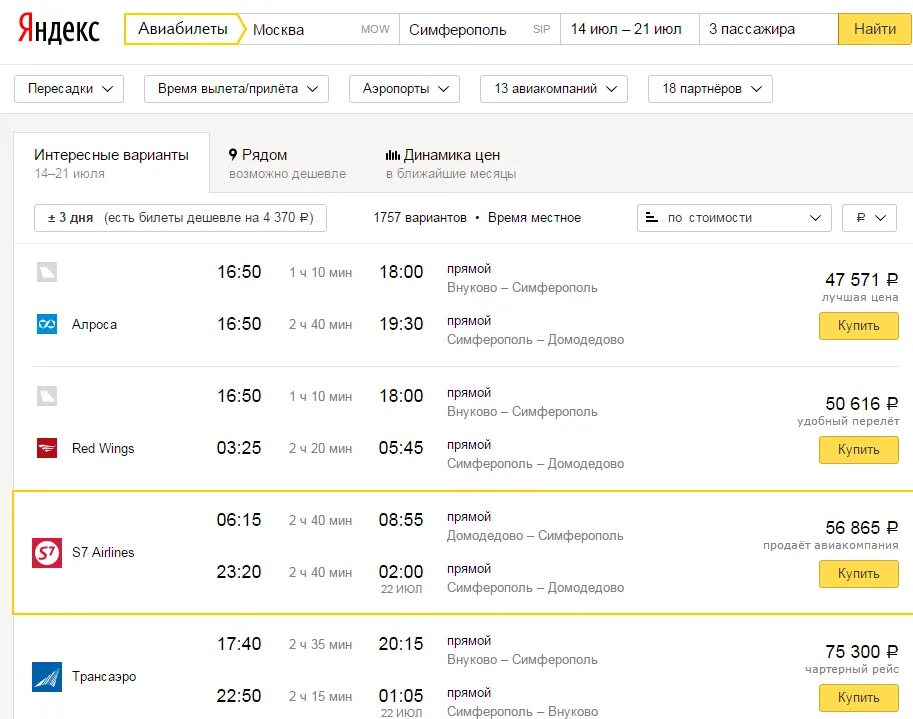
Task: Click the 47 571 ₽ price
Action: pyautogui.click(x=861, y=280)
